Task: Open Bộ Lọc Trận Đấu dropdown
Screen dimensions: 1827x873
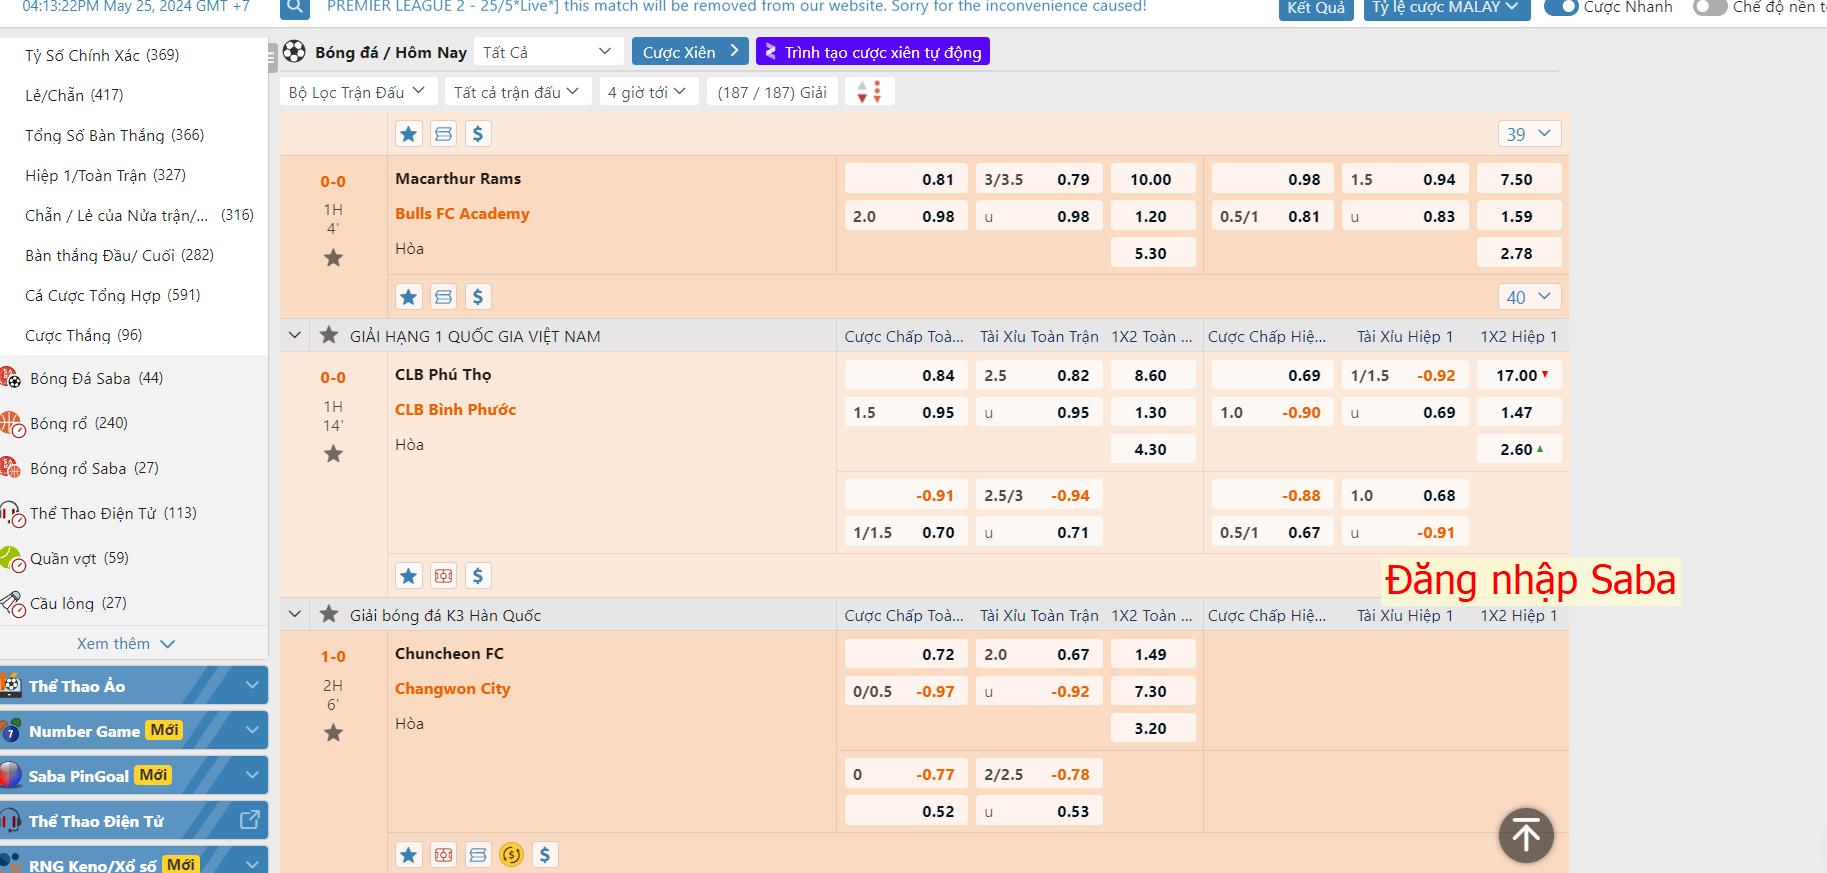Action: [357, 92]
